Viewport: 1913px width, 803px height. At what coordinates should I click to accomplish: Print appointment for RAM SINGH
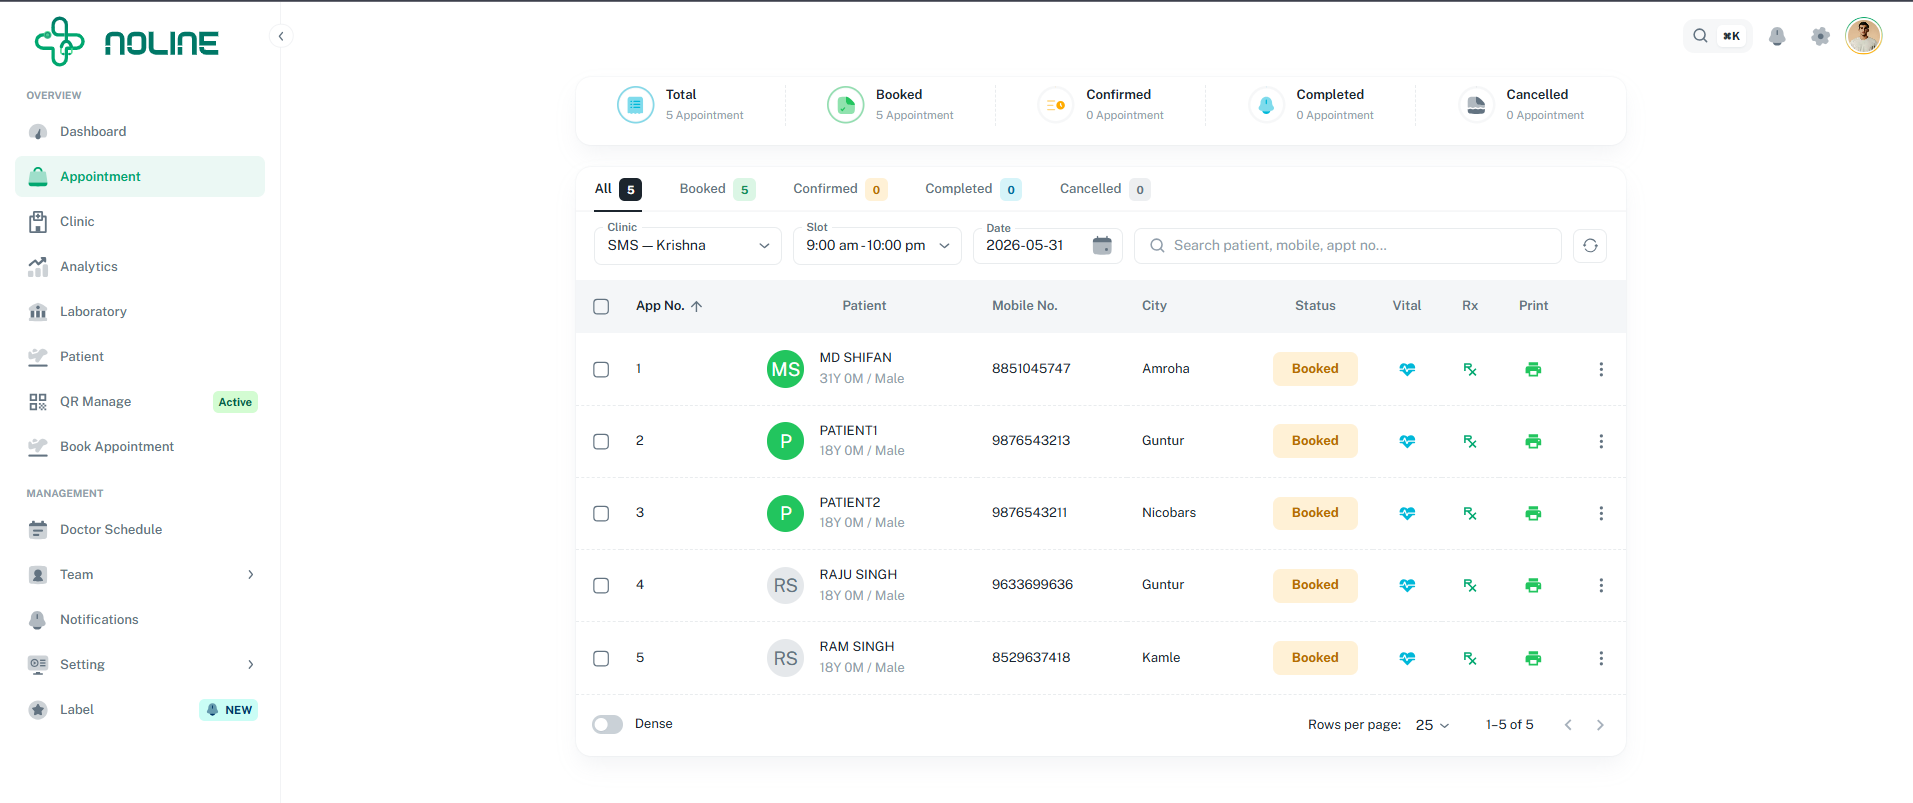pyautogui.click(x=1533, y=658)
